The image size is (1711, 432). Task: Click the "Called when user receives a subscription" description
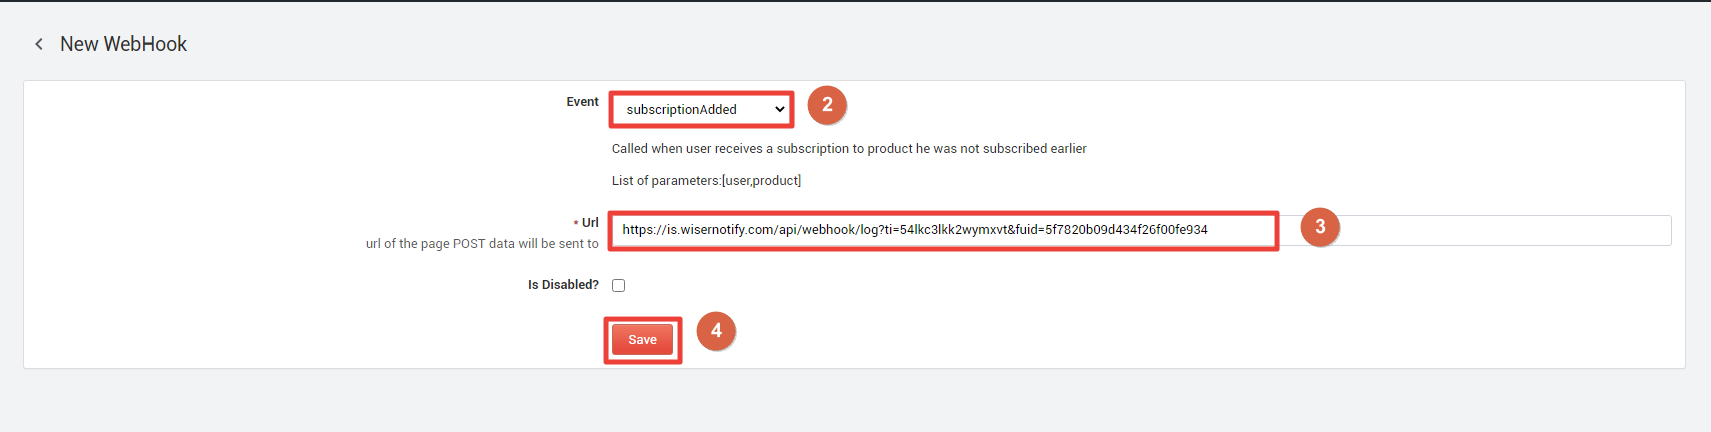(x=849, y=149)
